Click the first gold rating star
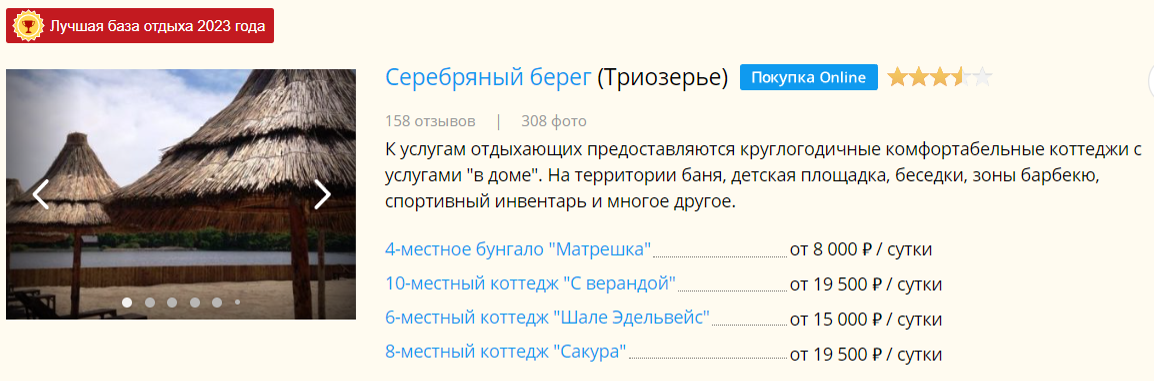Screen dimensions: 1154x381 897,77
